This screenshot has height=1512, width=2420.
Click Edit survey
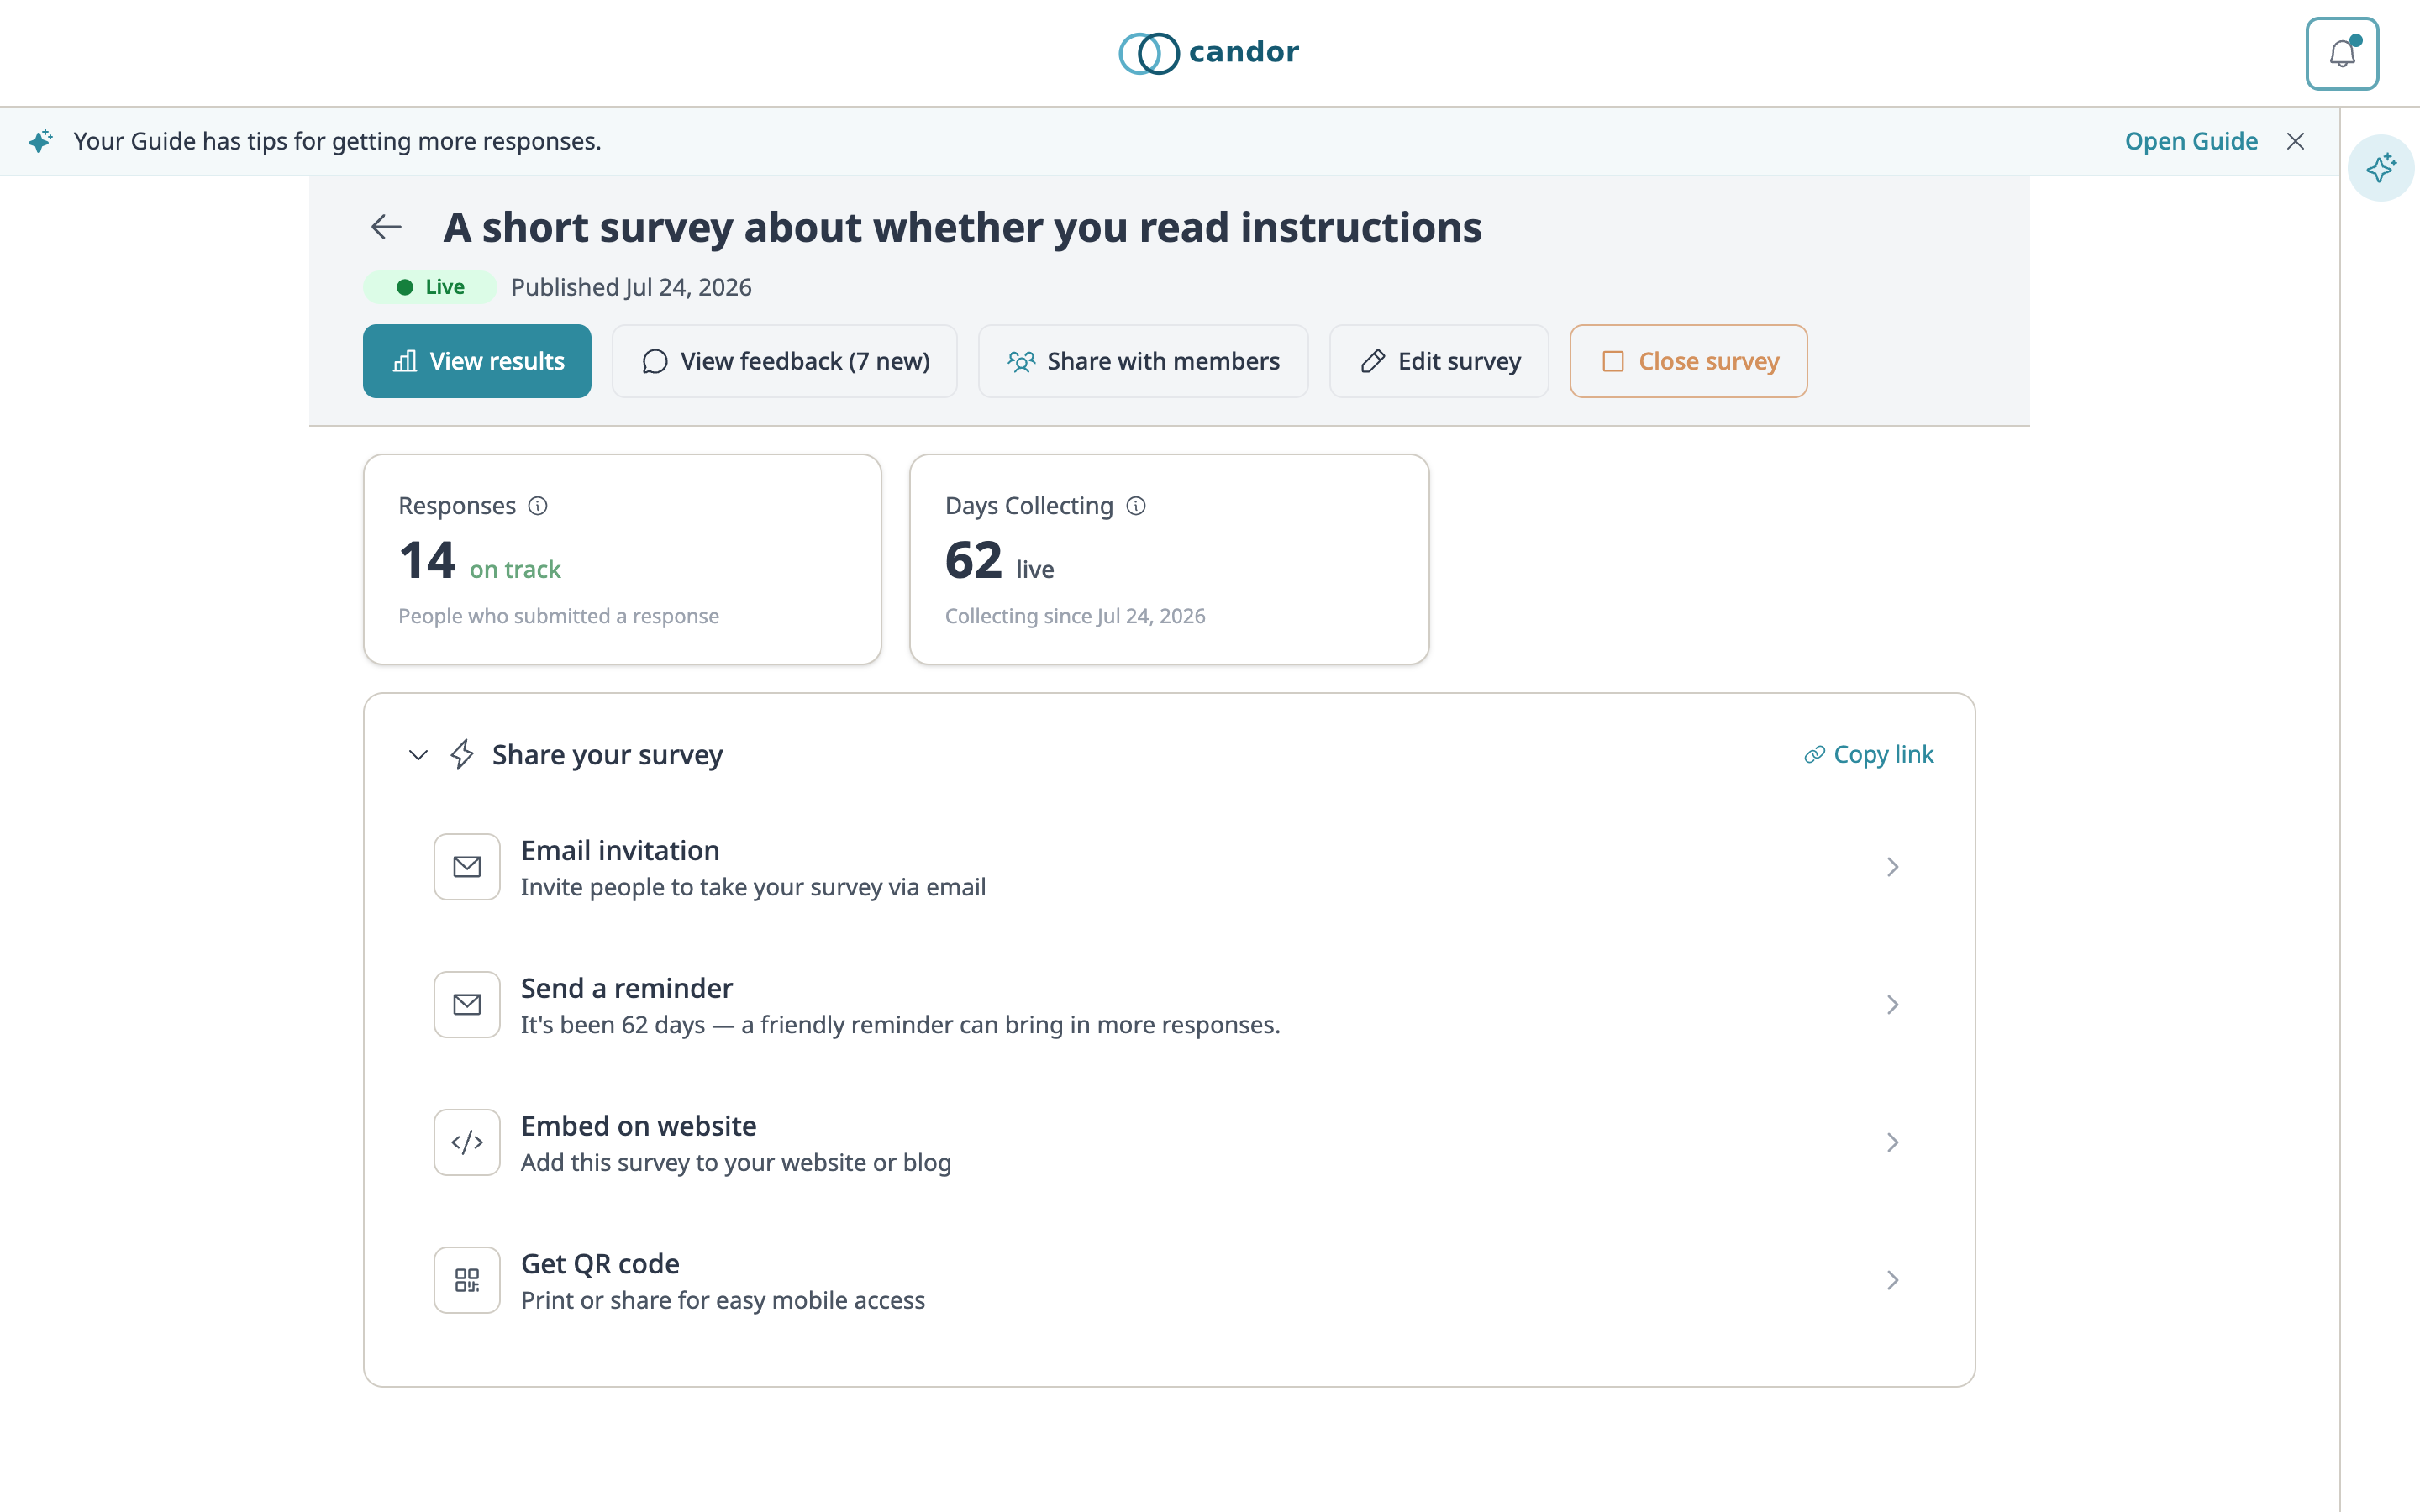point(1439,361)
